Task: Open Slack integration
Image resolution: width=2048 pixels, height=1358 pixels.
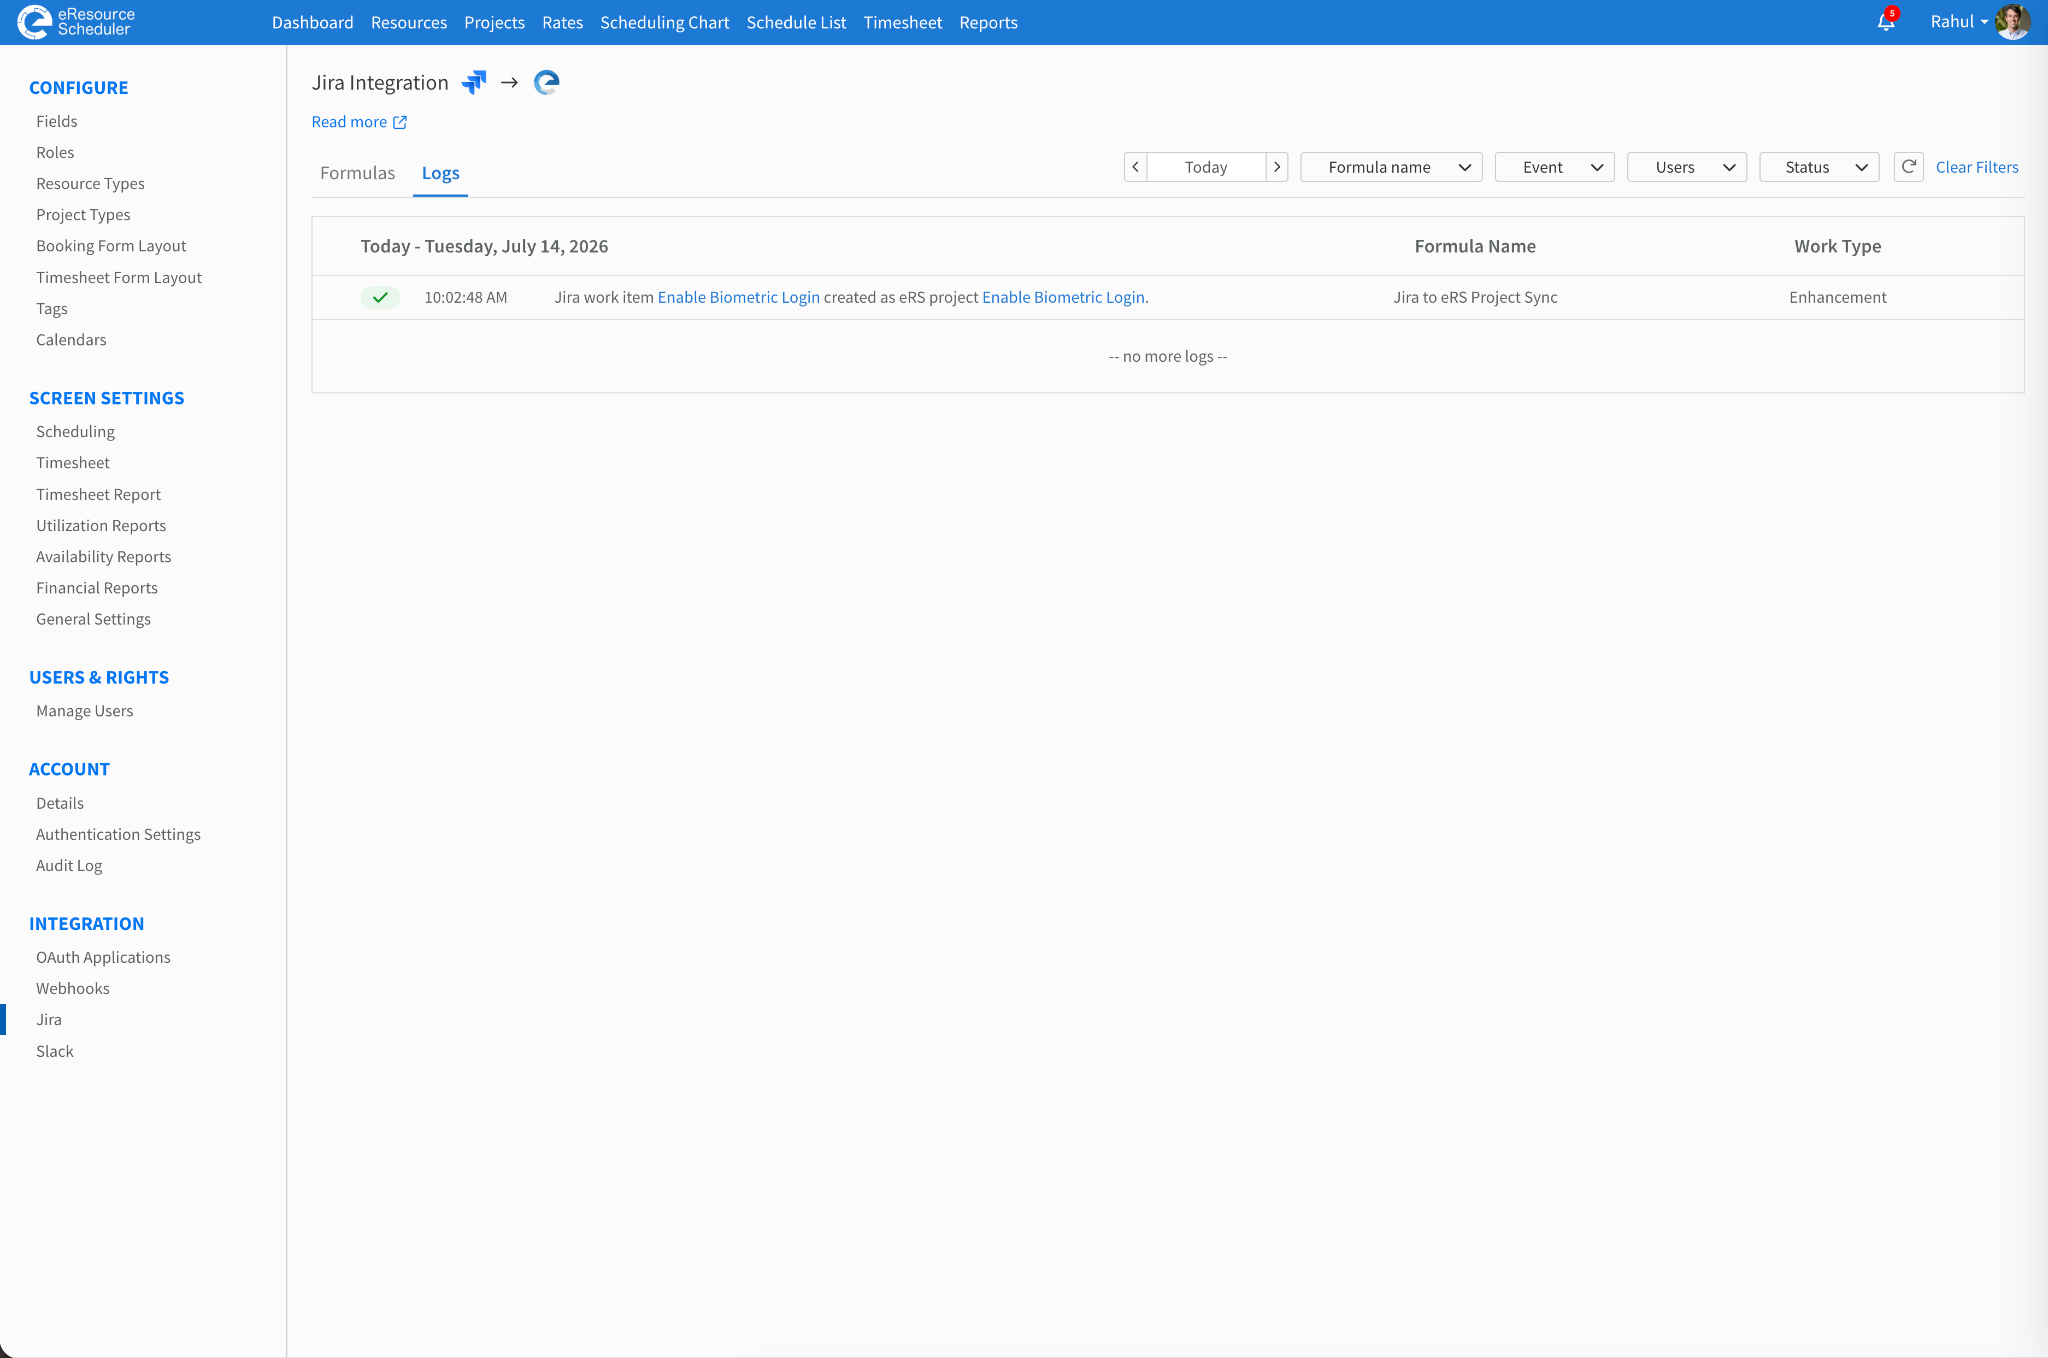Action: click(55, 1051)
